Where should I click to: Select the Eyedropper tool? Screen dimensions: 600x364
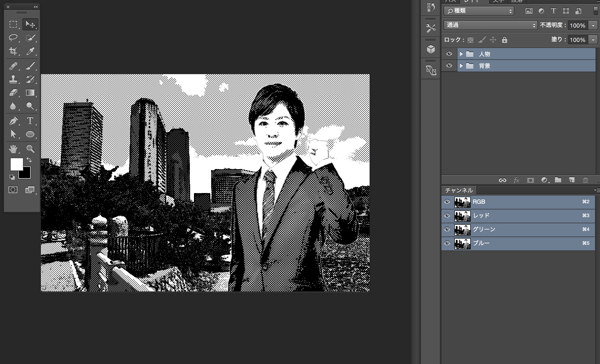point(30,51)
